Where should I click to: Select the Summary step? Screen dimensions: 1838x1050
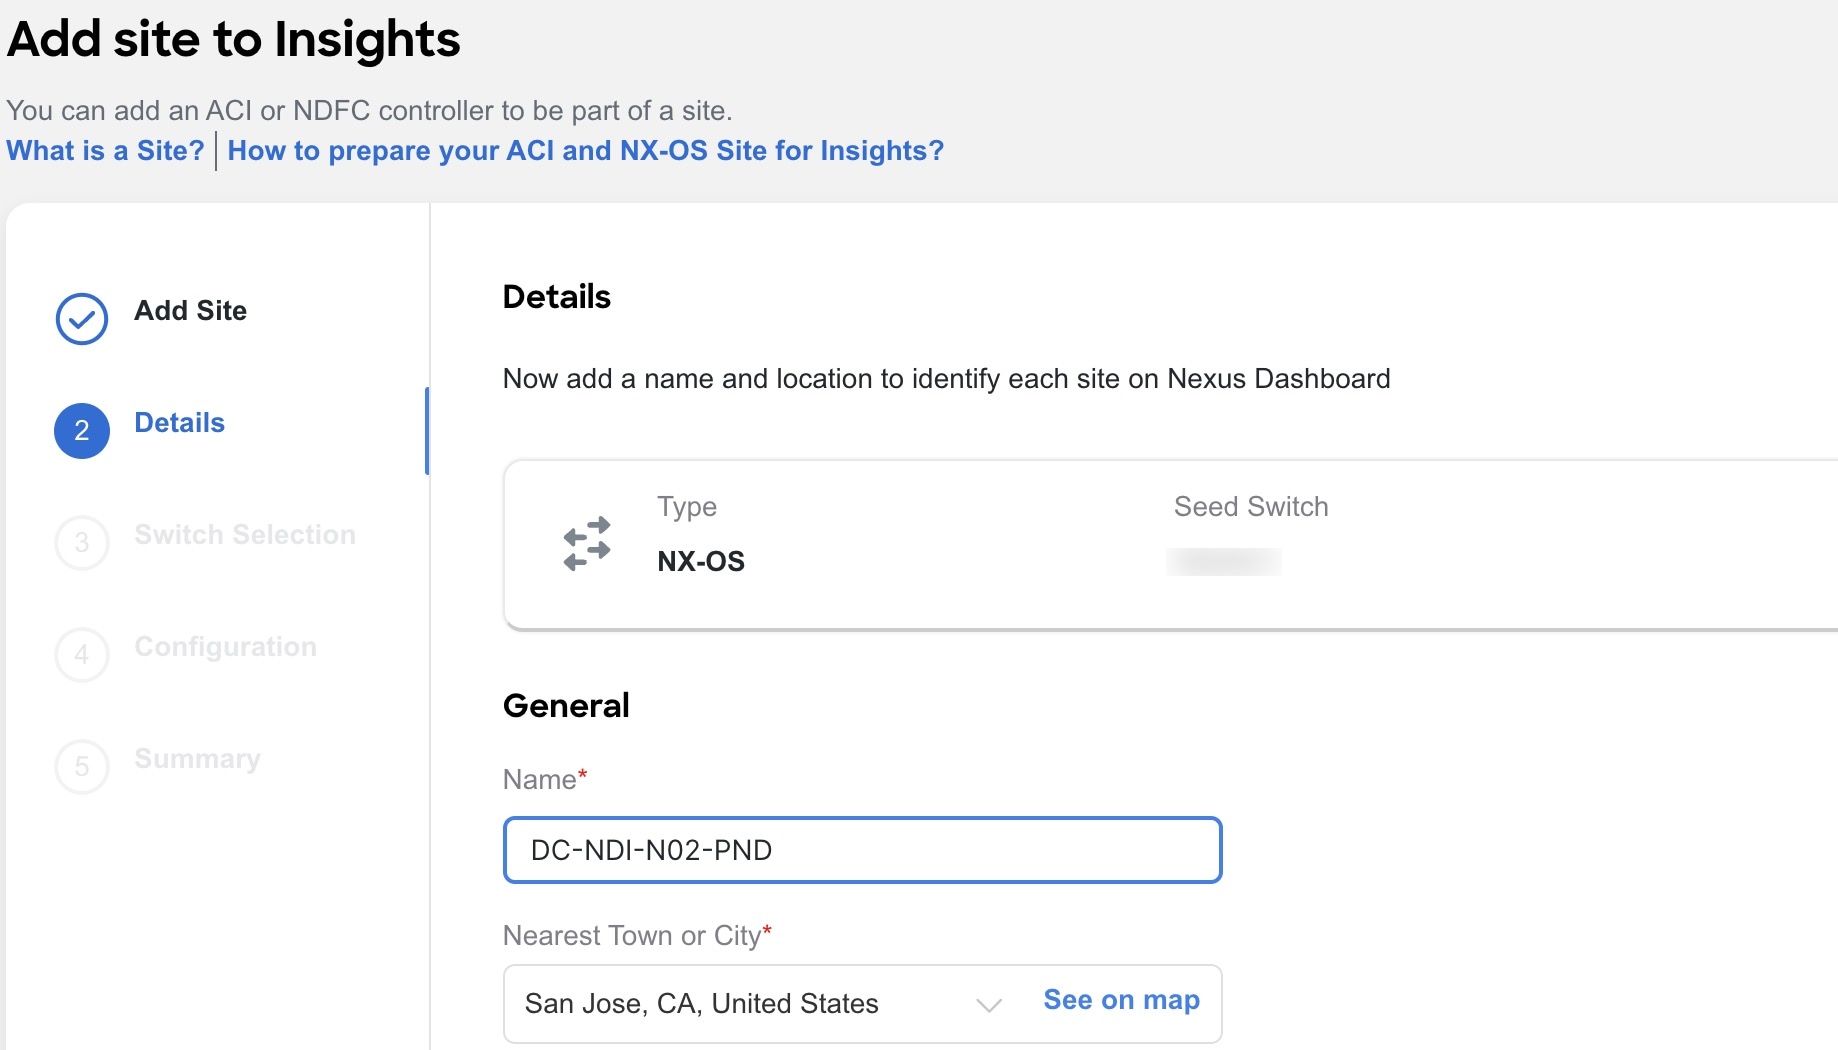click(197, 759)
